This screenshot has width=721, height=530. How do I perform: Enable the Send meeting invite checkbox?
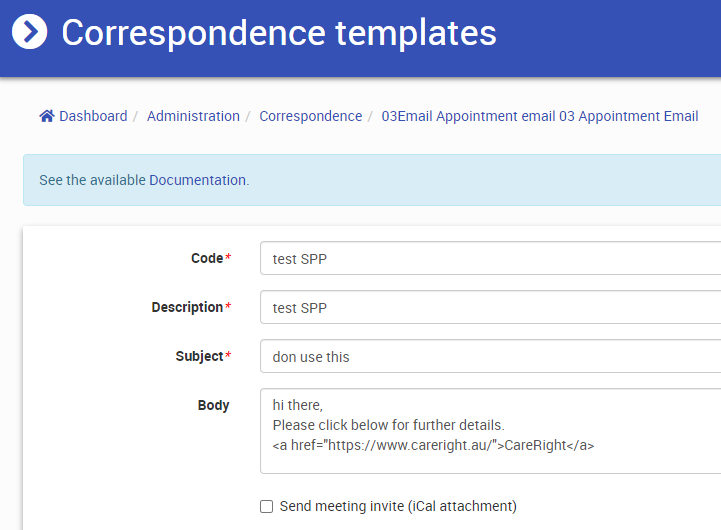tap(266, 506)
